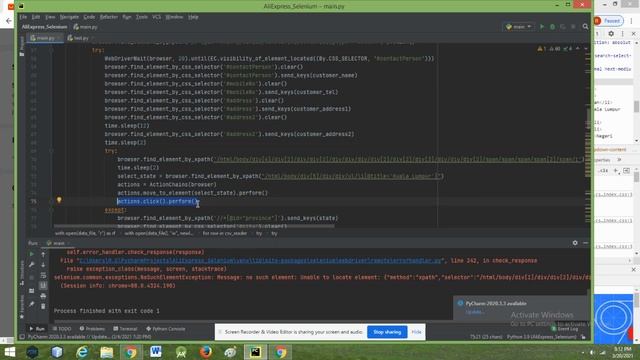The image size is (640, 360).
Task: Click Update link in PyCharm notification
Action: (474, 312)
